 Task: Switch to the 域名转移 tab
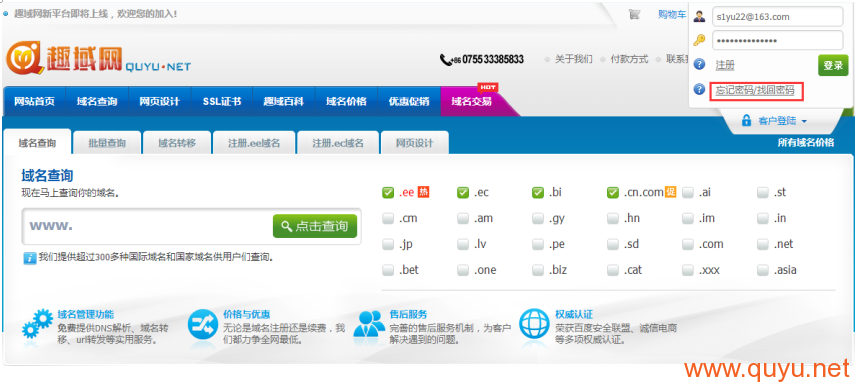[177, 143]
